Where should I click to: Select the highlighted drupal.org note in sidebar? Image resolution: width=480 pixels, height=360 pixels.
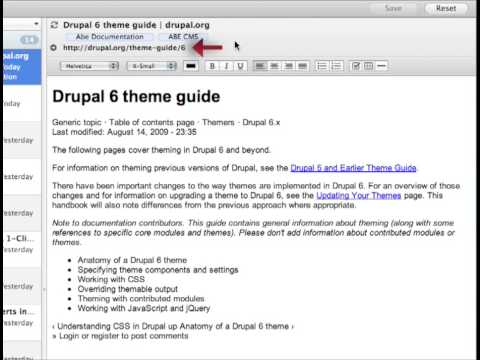click(22, 66)
